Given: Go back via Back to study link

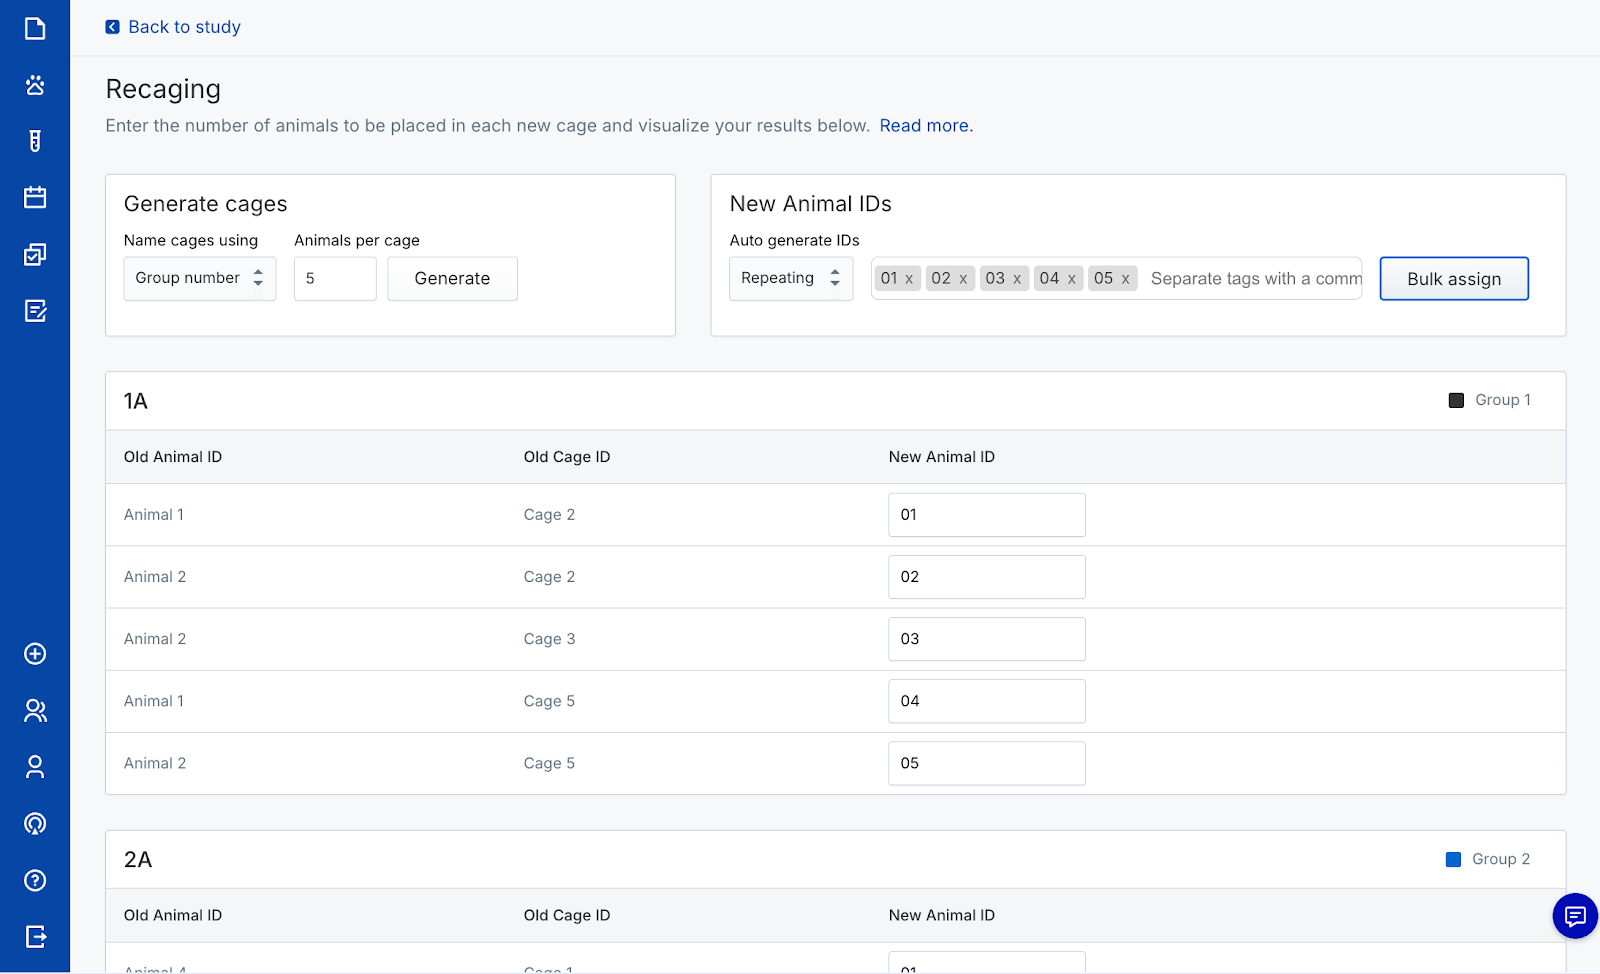Looking at the screenshot, I should click(x=174, y=27).
